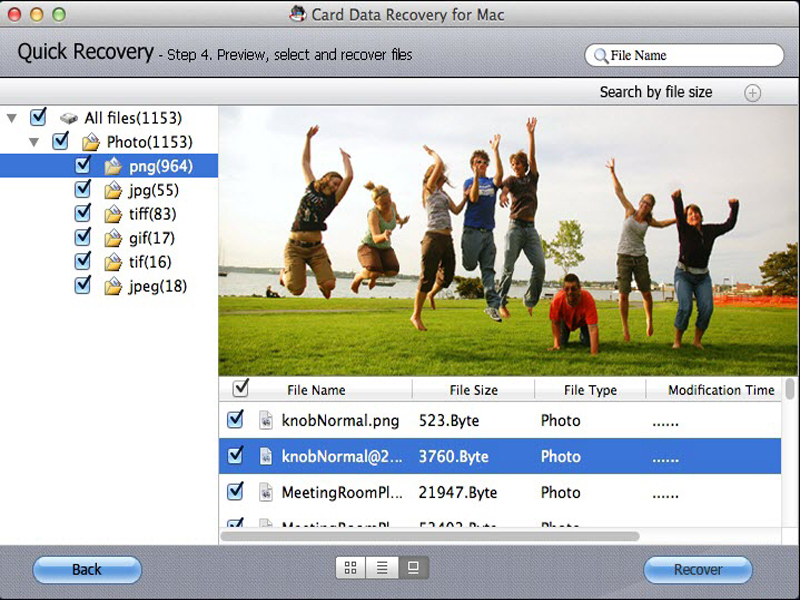Screen dimensions: 800x600
Task: Click the All files drive icon
Action: [x=69, y=118]
